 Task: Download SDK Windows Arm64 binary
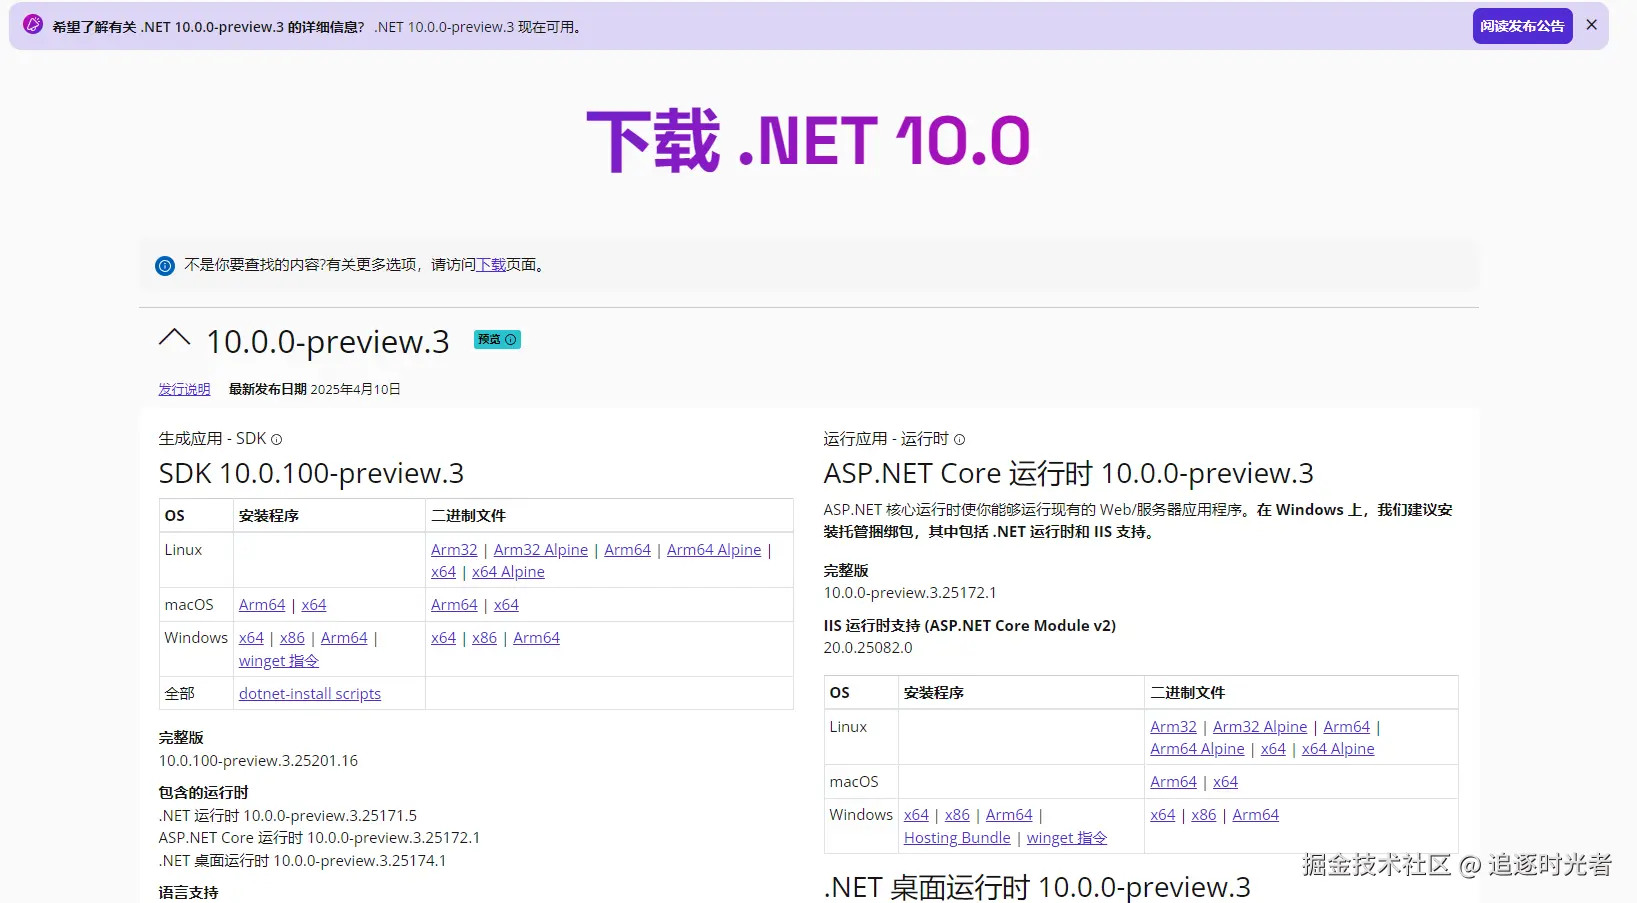(536, 638)
